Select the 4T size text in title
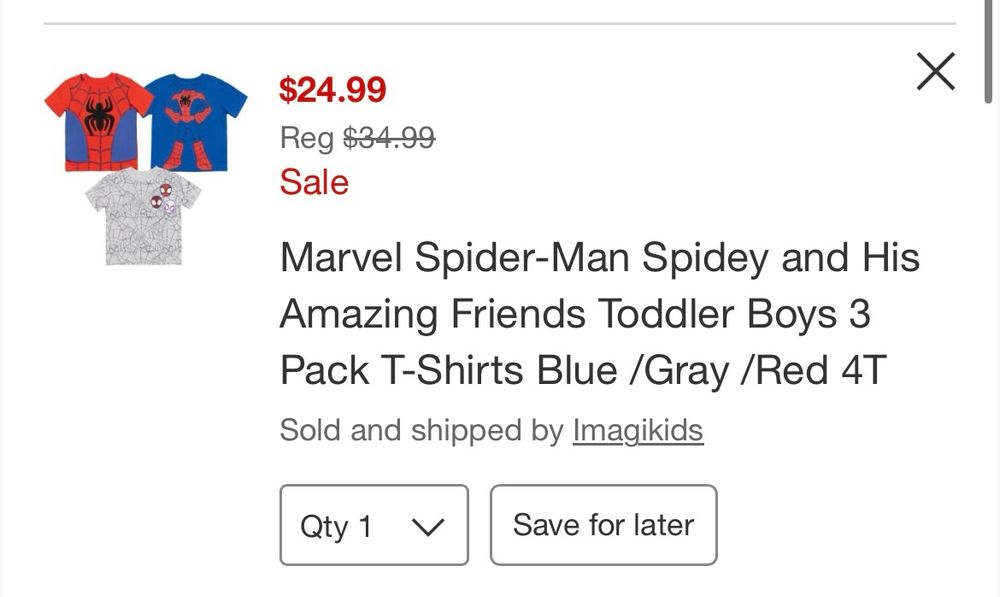The height and width of the screenshot is (597, 1000). (x=878, y=371)
